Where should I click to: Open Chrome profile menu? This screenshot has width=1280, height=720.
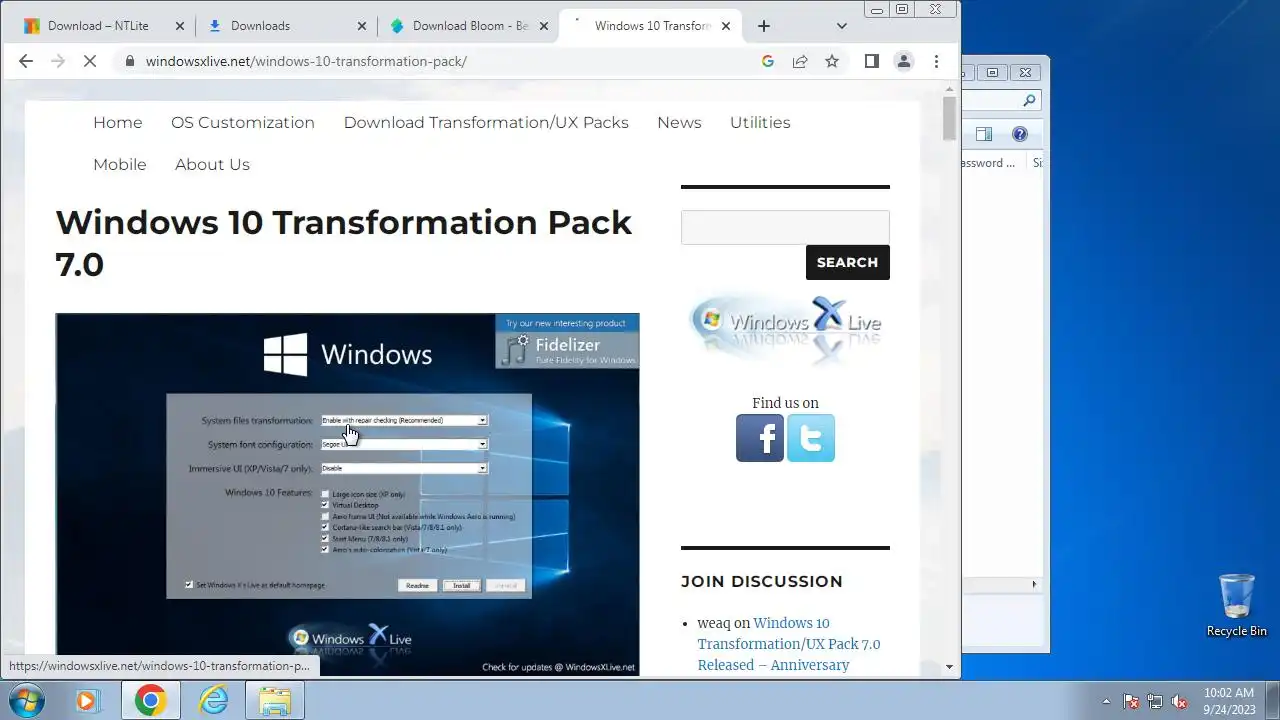click(904, 61)
